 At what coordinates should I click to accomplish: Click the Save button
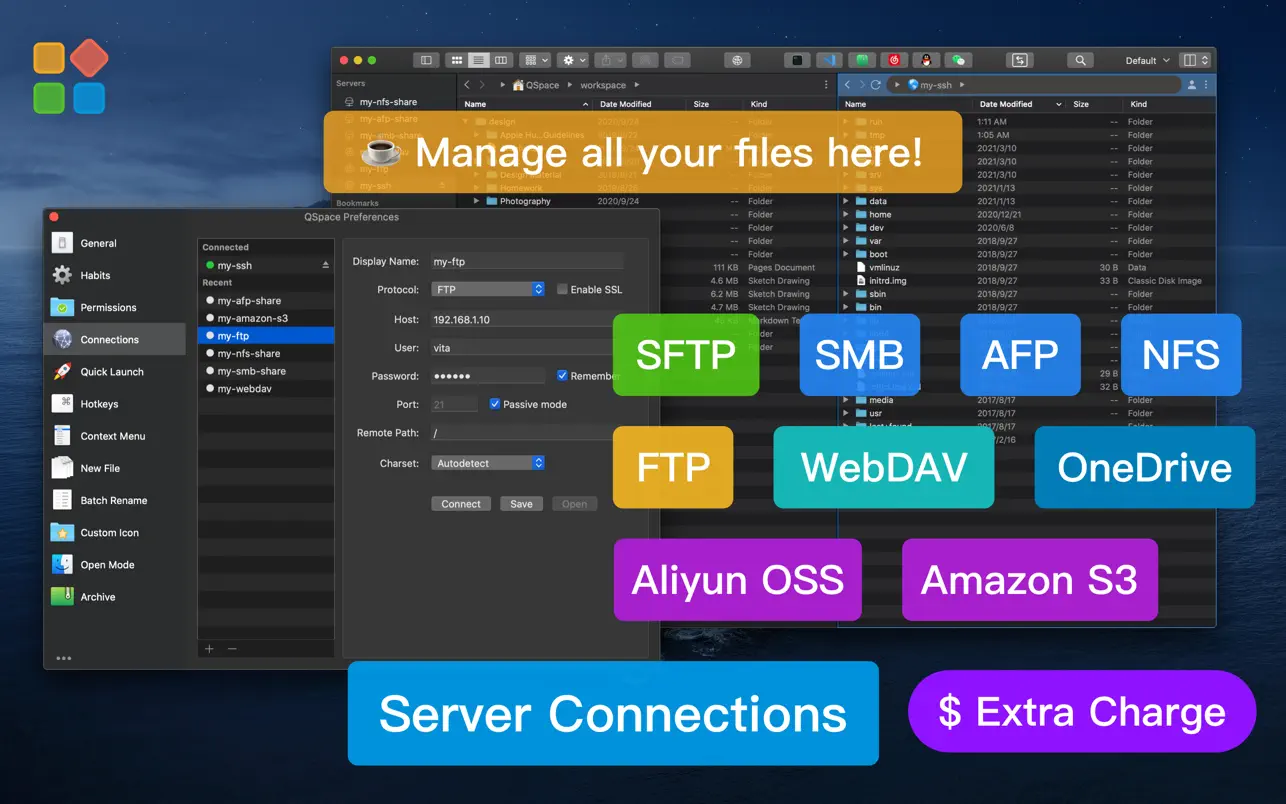[x=521, y=504]
